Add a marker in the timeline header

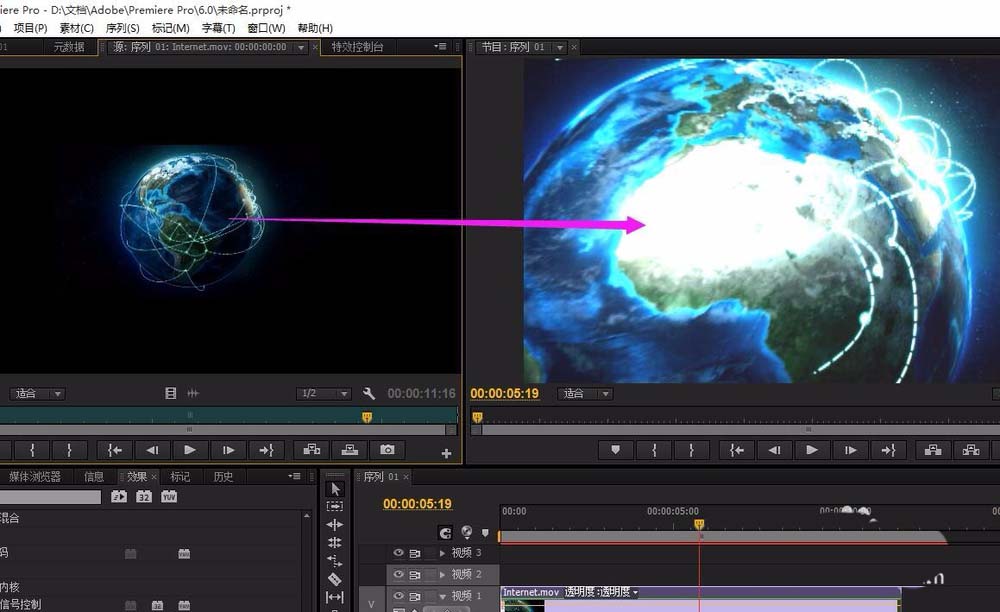(x=485, y=532)
